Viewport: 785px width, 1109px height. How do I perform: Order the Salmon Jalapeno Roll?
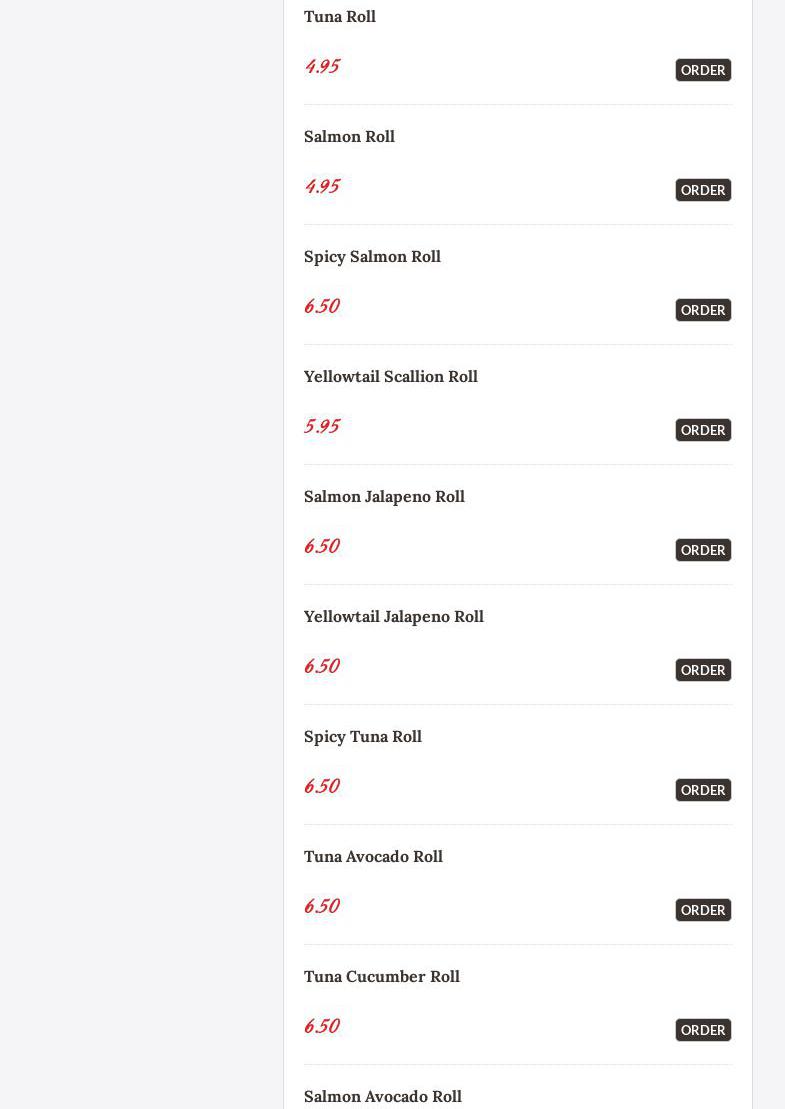(703, 550)
